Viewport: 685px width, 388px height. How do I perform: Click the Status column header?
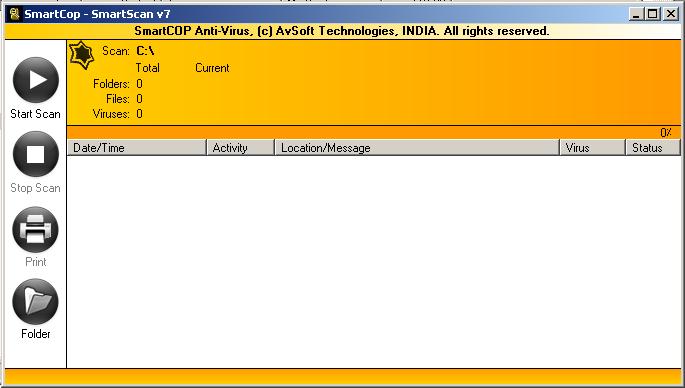point(653,148)
